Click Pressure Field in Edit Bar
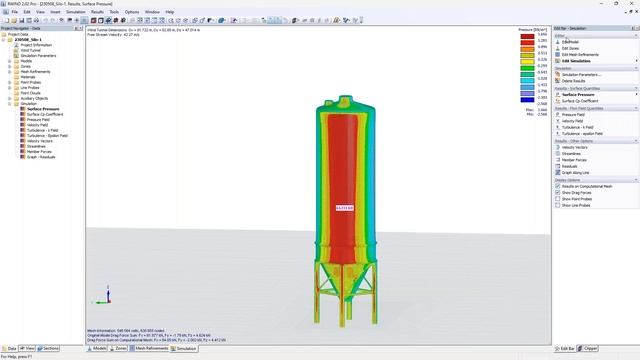The height and width of the screenshot is (360, 640). 573,115
